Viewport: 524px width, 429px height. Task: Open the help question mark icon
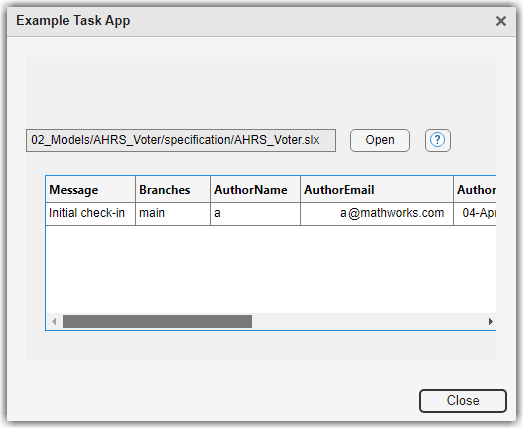tap(437, 140)
